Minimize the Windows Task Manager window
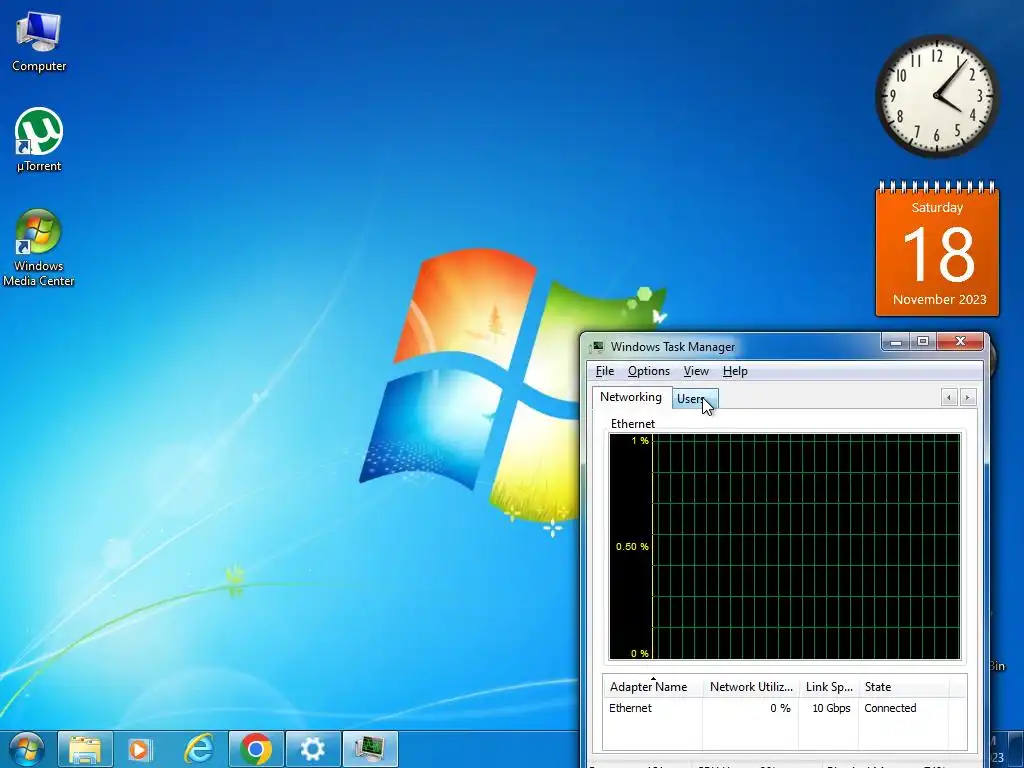 point(896,341)
